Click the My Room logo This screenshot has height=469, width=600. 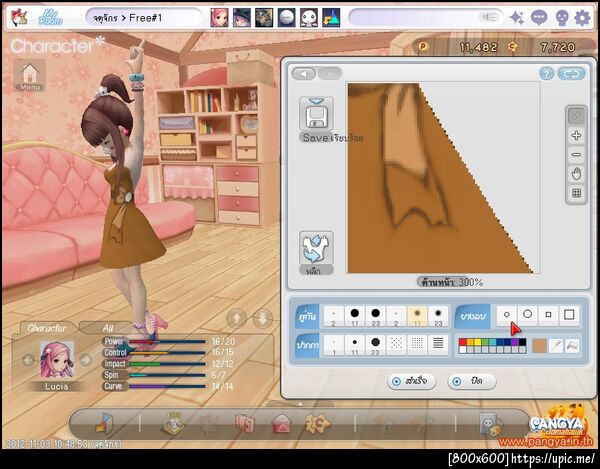[x=50, y=18]
